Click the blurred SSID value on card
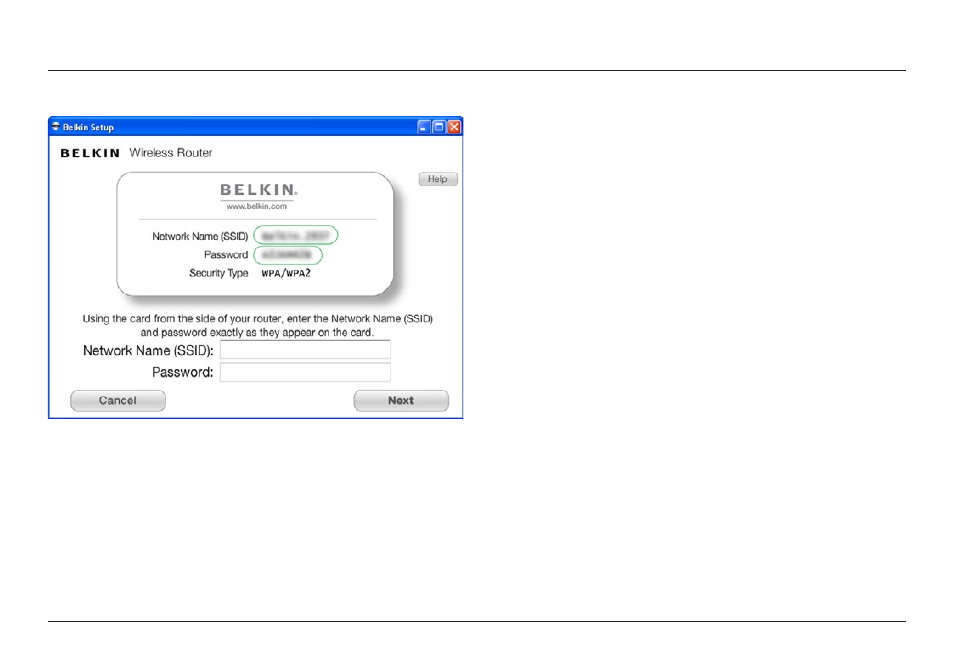The image size is (954, 668). click(x=296, y=235)
